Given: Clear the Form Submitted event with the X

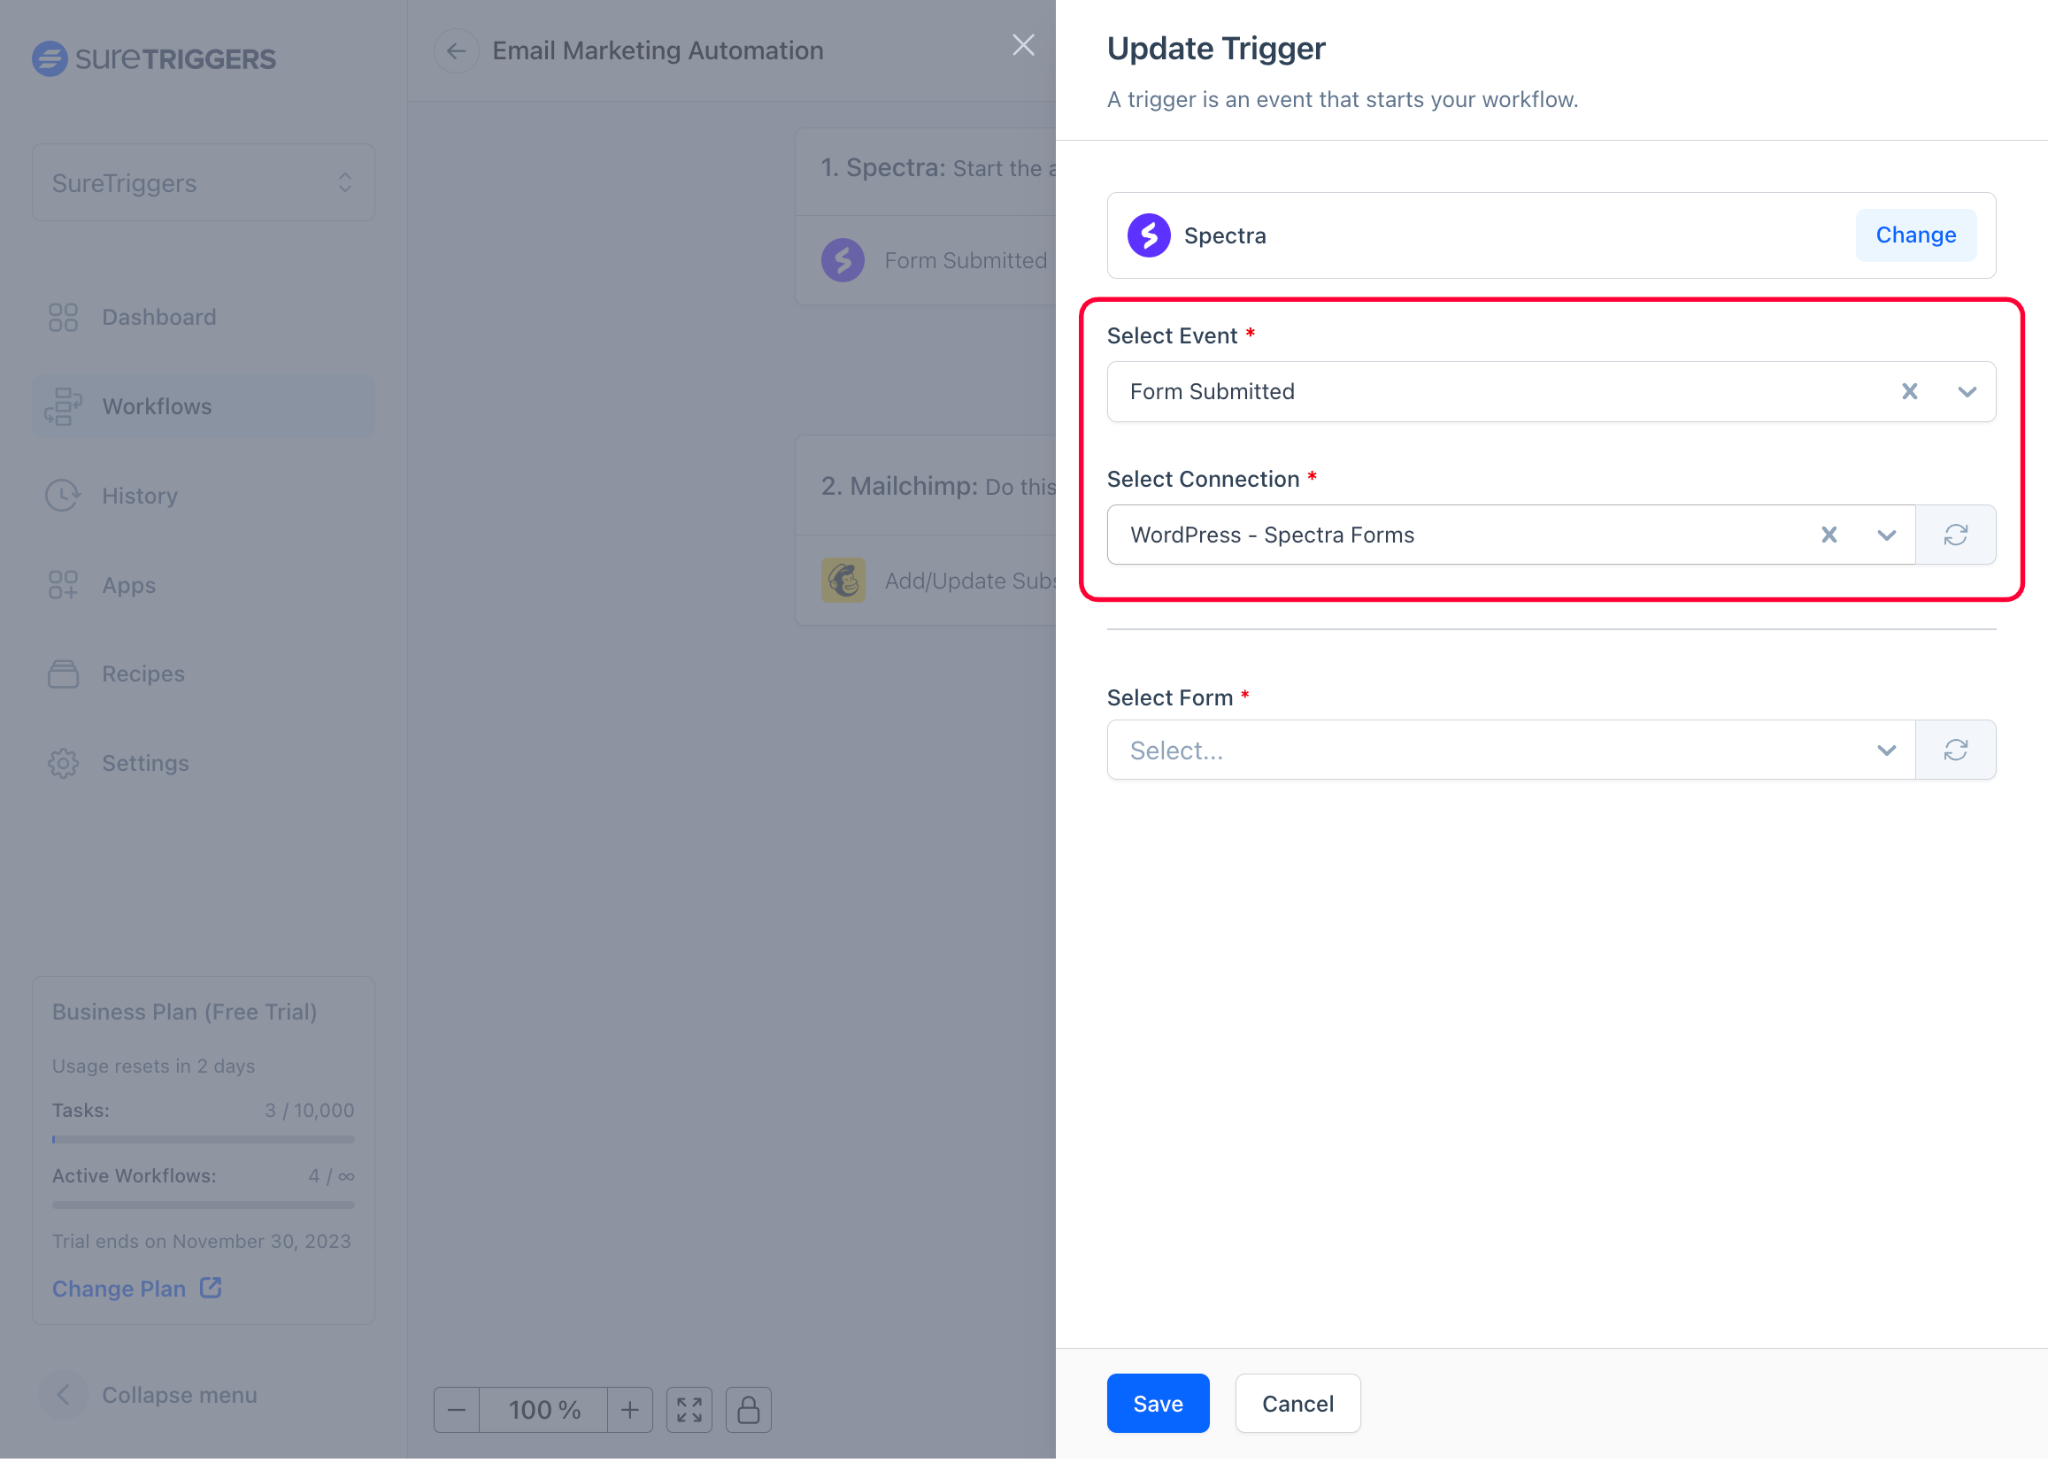Looking at the screenshot, I should point(1909,391).
